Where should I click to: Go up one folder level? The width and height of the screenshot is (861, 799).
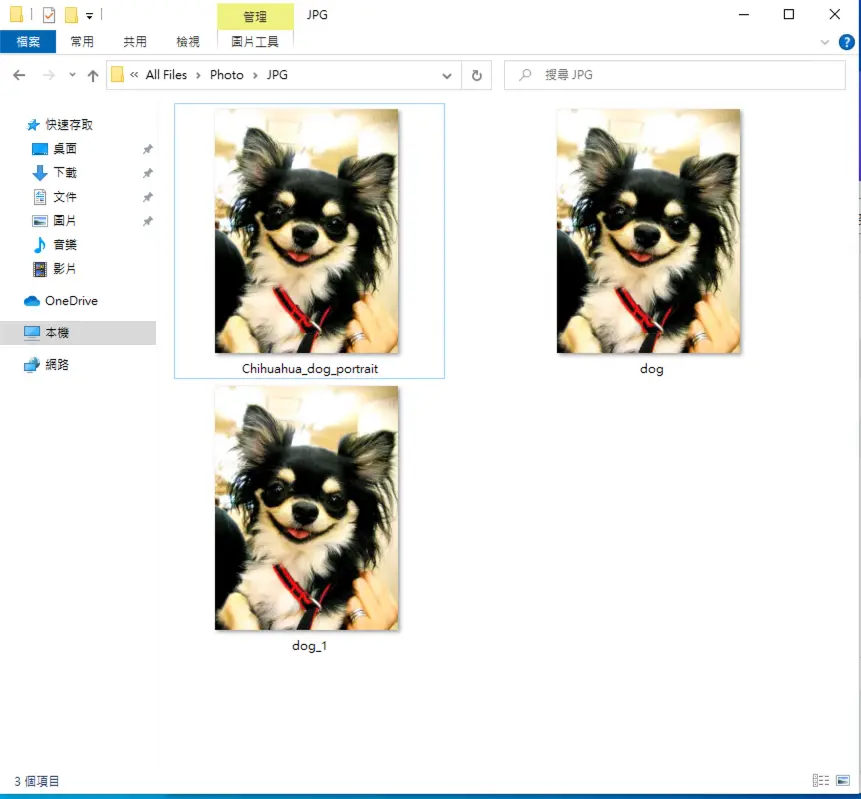point(93,75)
